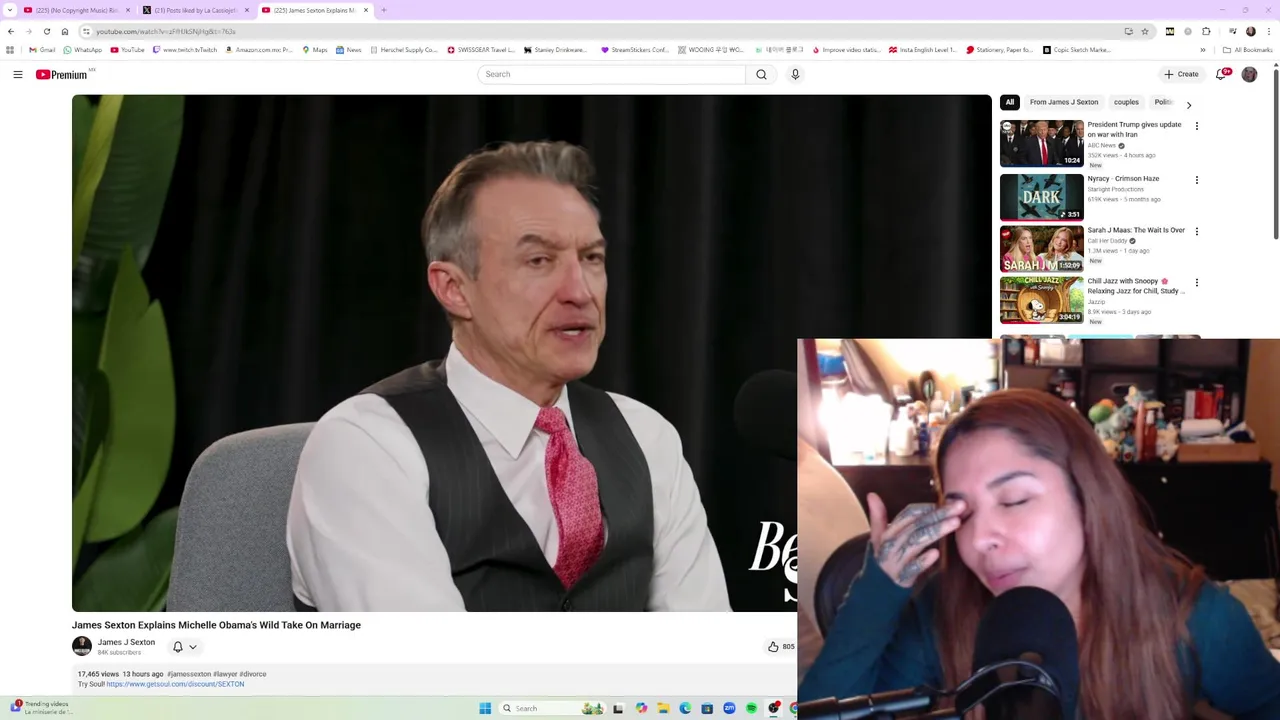Click Sarah J Maas: The Wait Is Over title
1280x720 pixels.
tap(1136, 230)
